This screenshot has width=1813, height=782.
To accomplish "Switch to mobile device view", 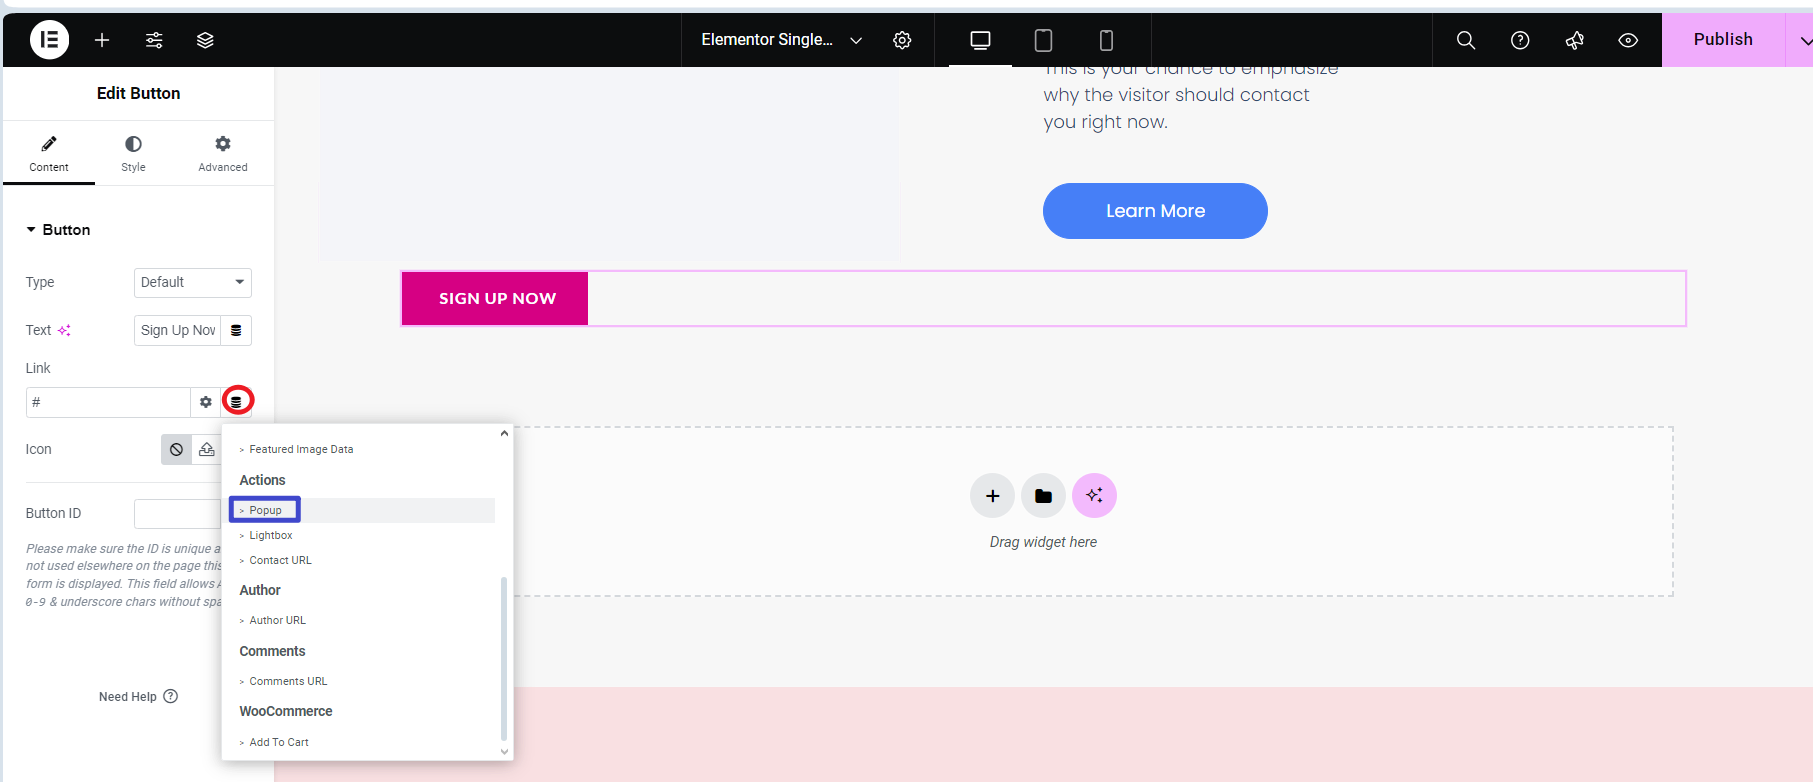I will 1106,40.
